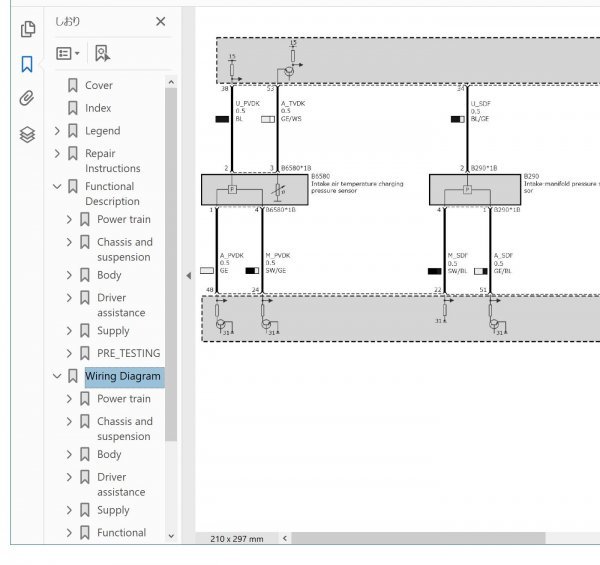Click bookmarks list scroll up arrow
Screen dimensions: 600x565
pyautogui.click(x=171, y=82)
